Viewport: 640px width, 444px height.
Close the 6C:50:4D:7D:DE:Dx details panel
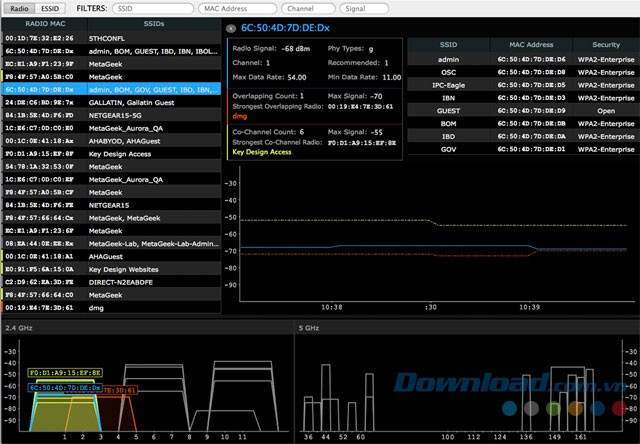pos(232,30)
